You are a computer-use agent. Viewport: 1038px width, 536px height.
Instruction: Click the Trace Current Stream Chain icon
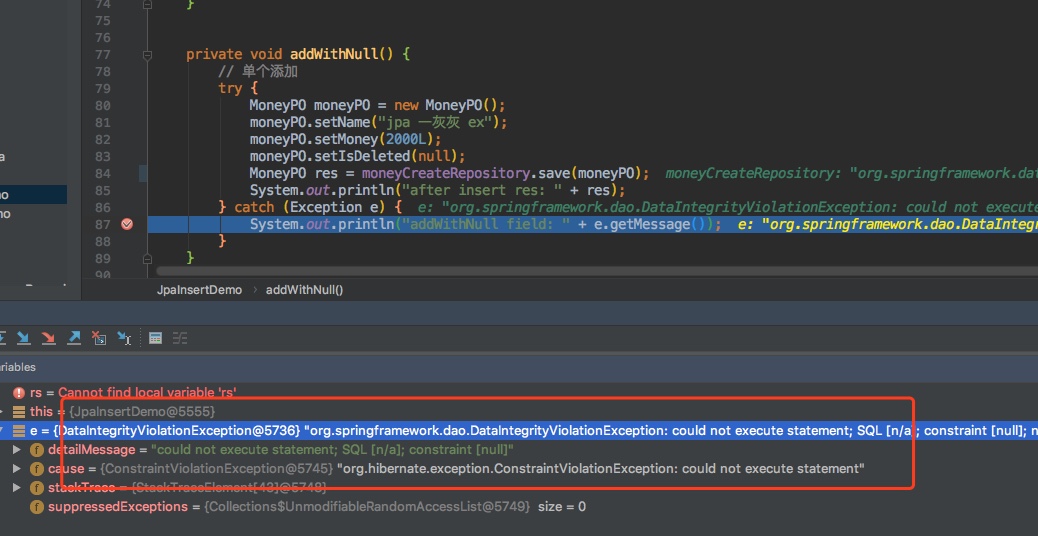181,338
